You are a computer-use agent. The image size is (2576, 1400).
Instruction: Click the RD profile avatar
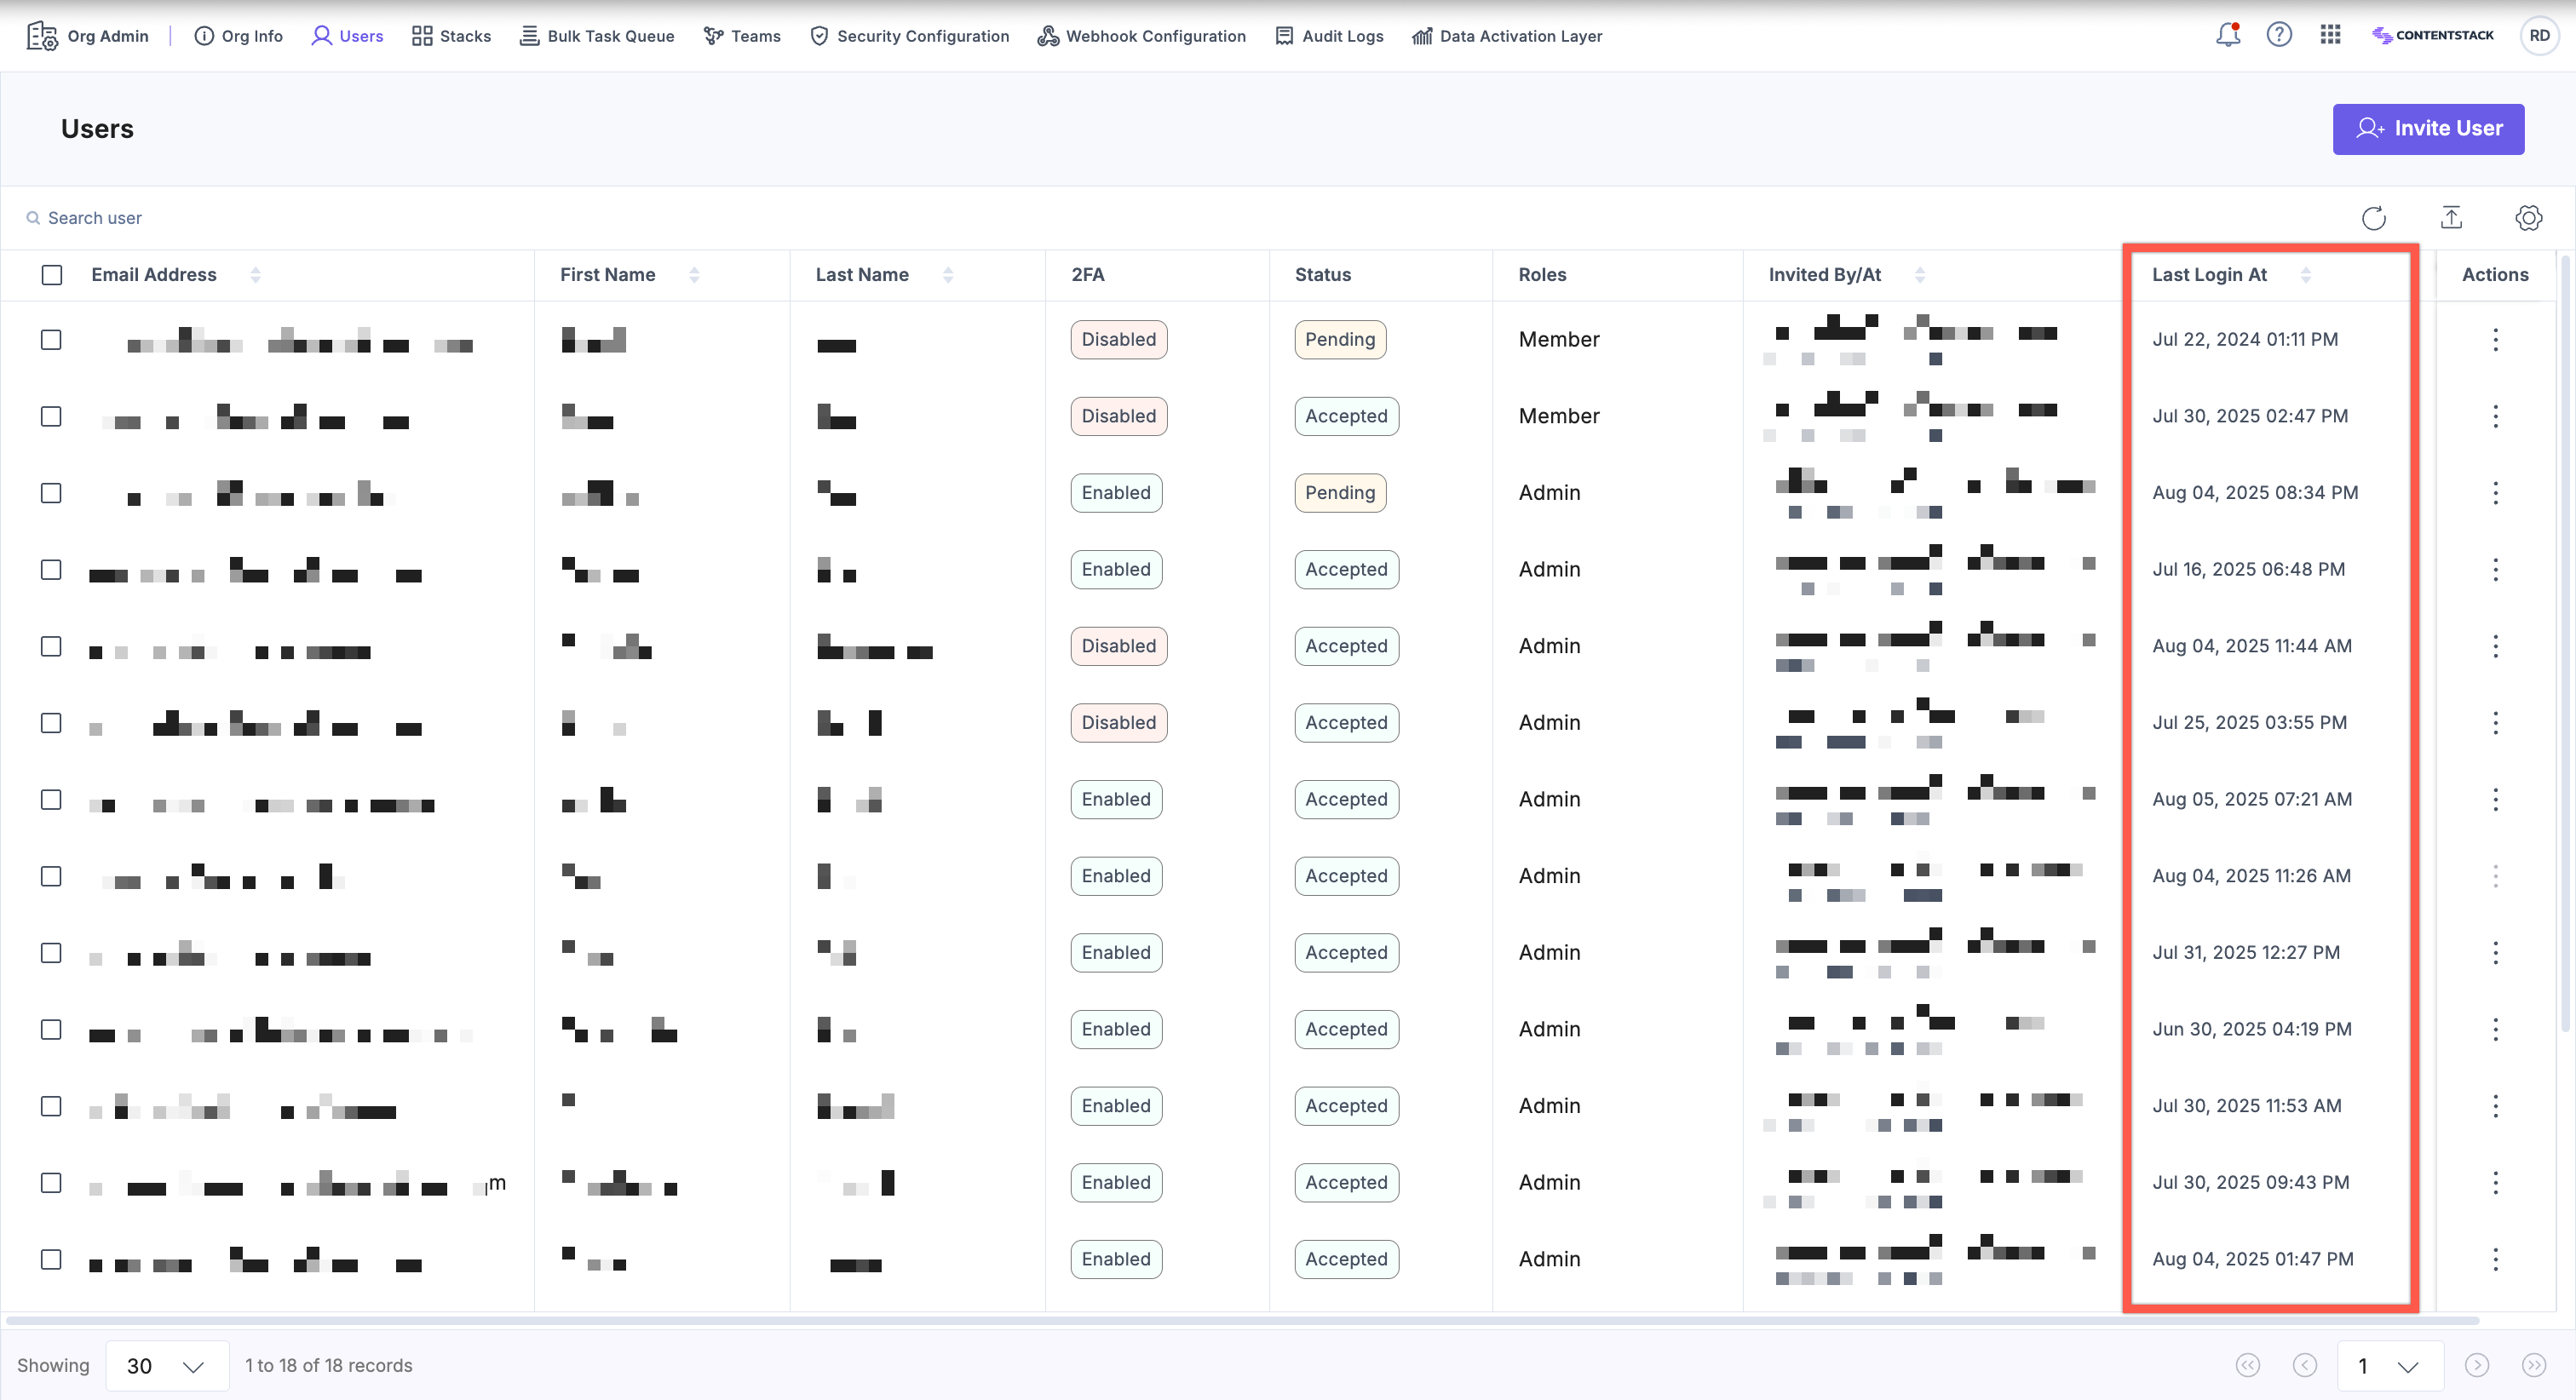(x=2539, y=35)
